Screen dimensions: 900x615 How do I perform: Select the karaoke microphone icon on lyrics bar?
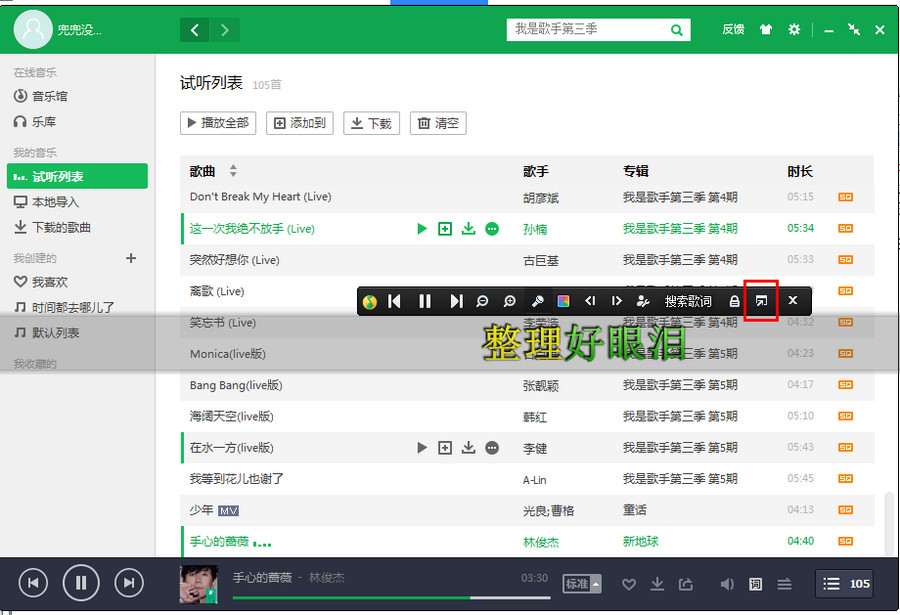click(537, 300)
